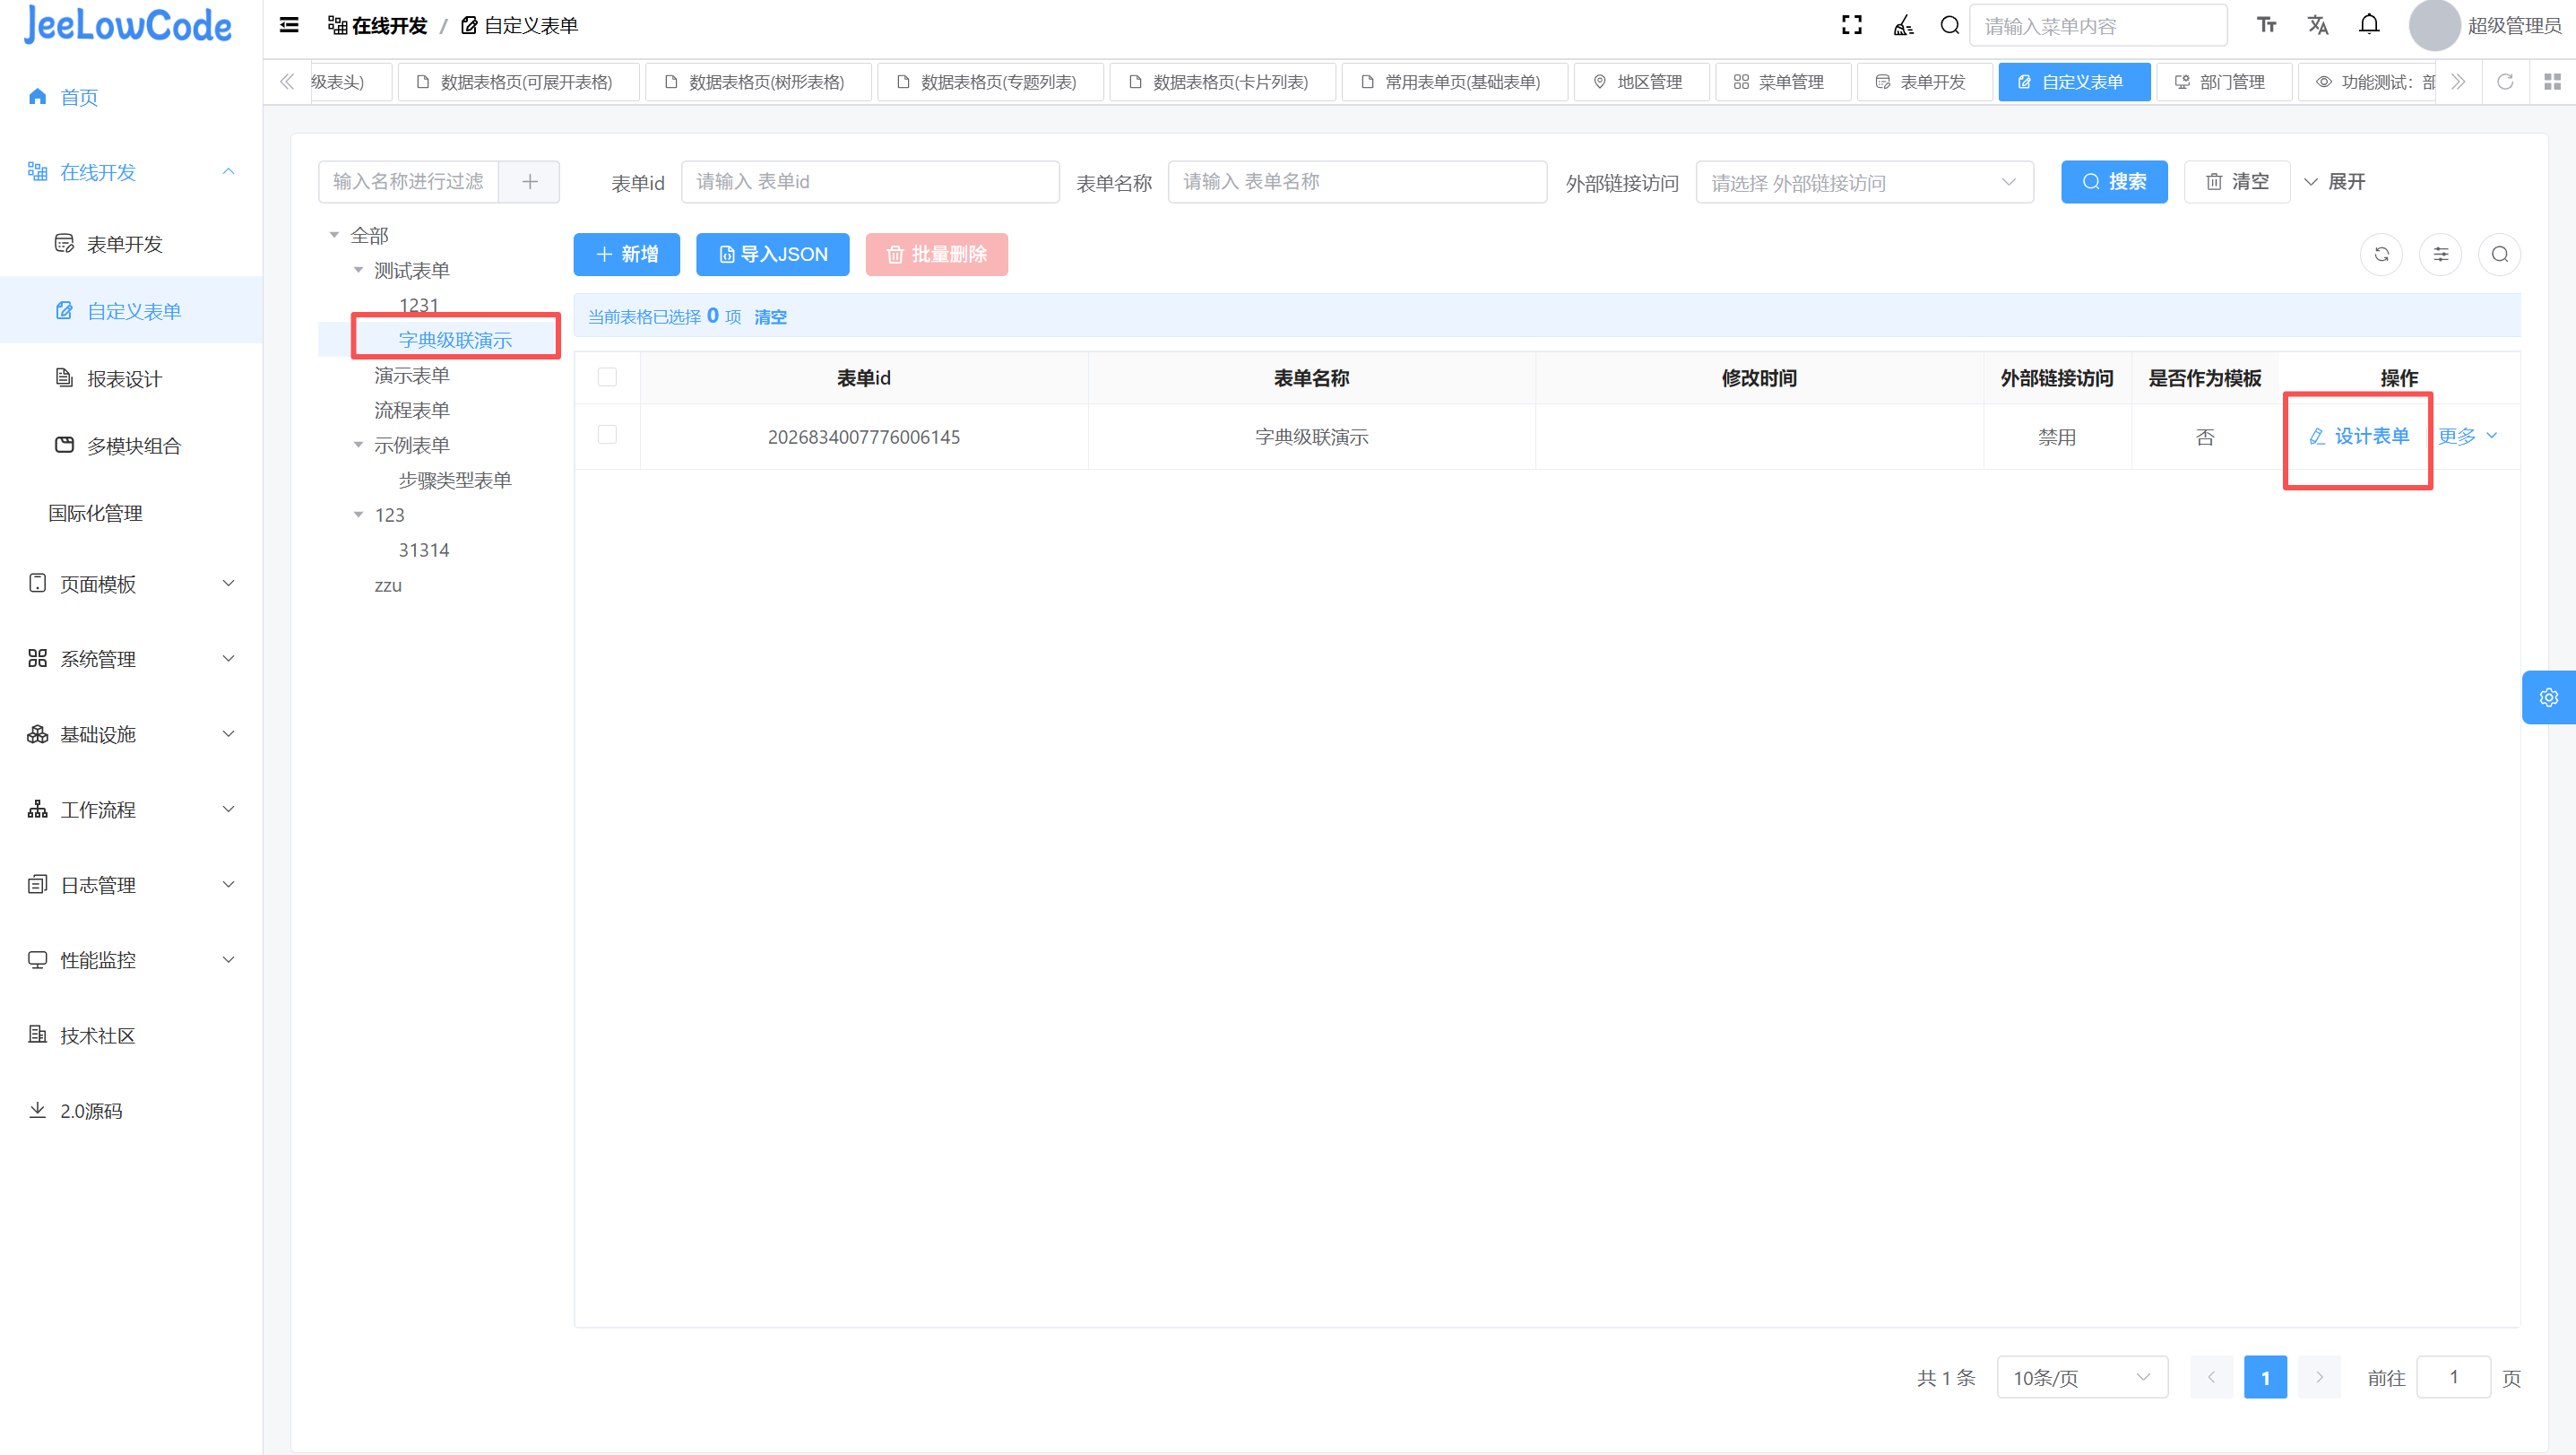Expand the 更多 actions dropdown

[x=2467, y=436]
